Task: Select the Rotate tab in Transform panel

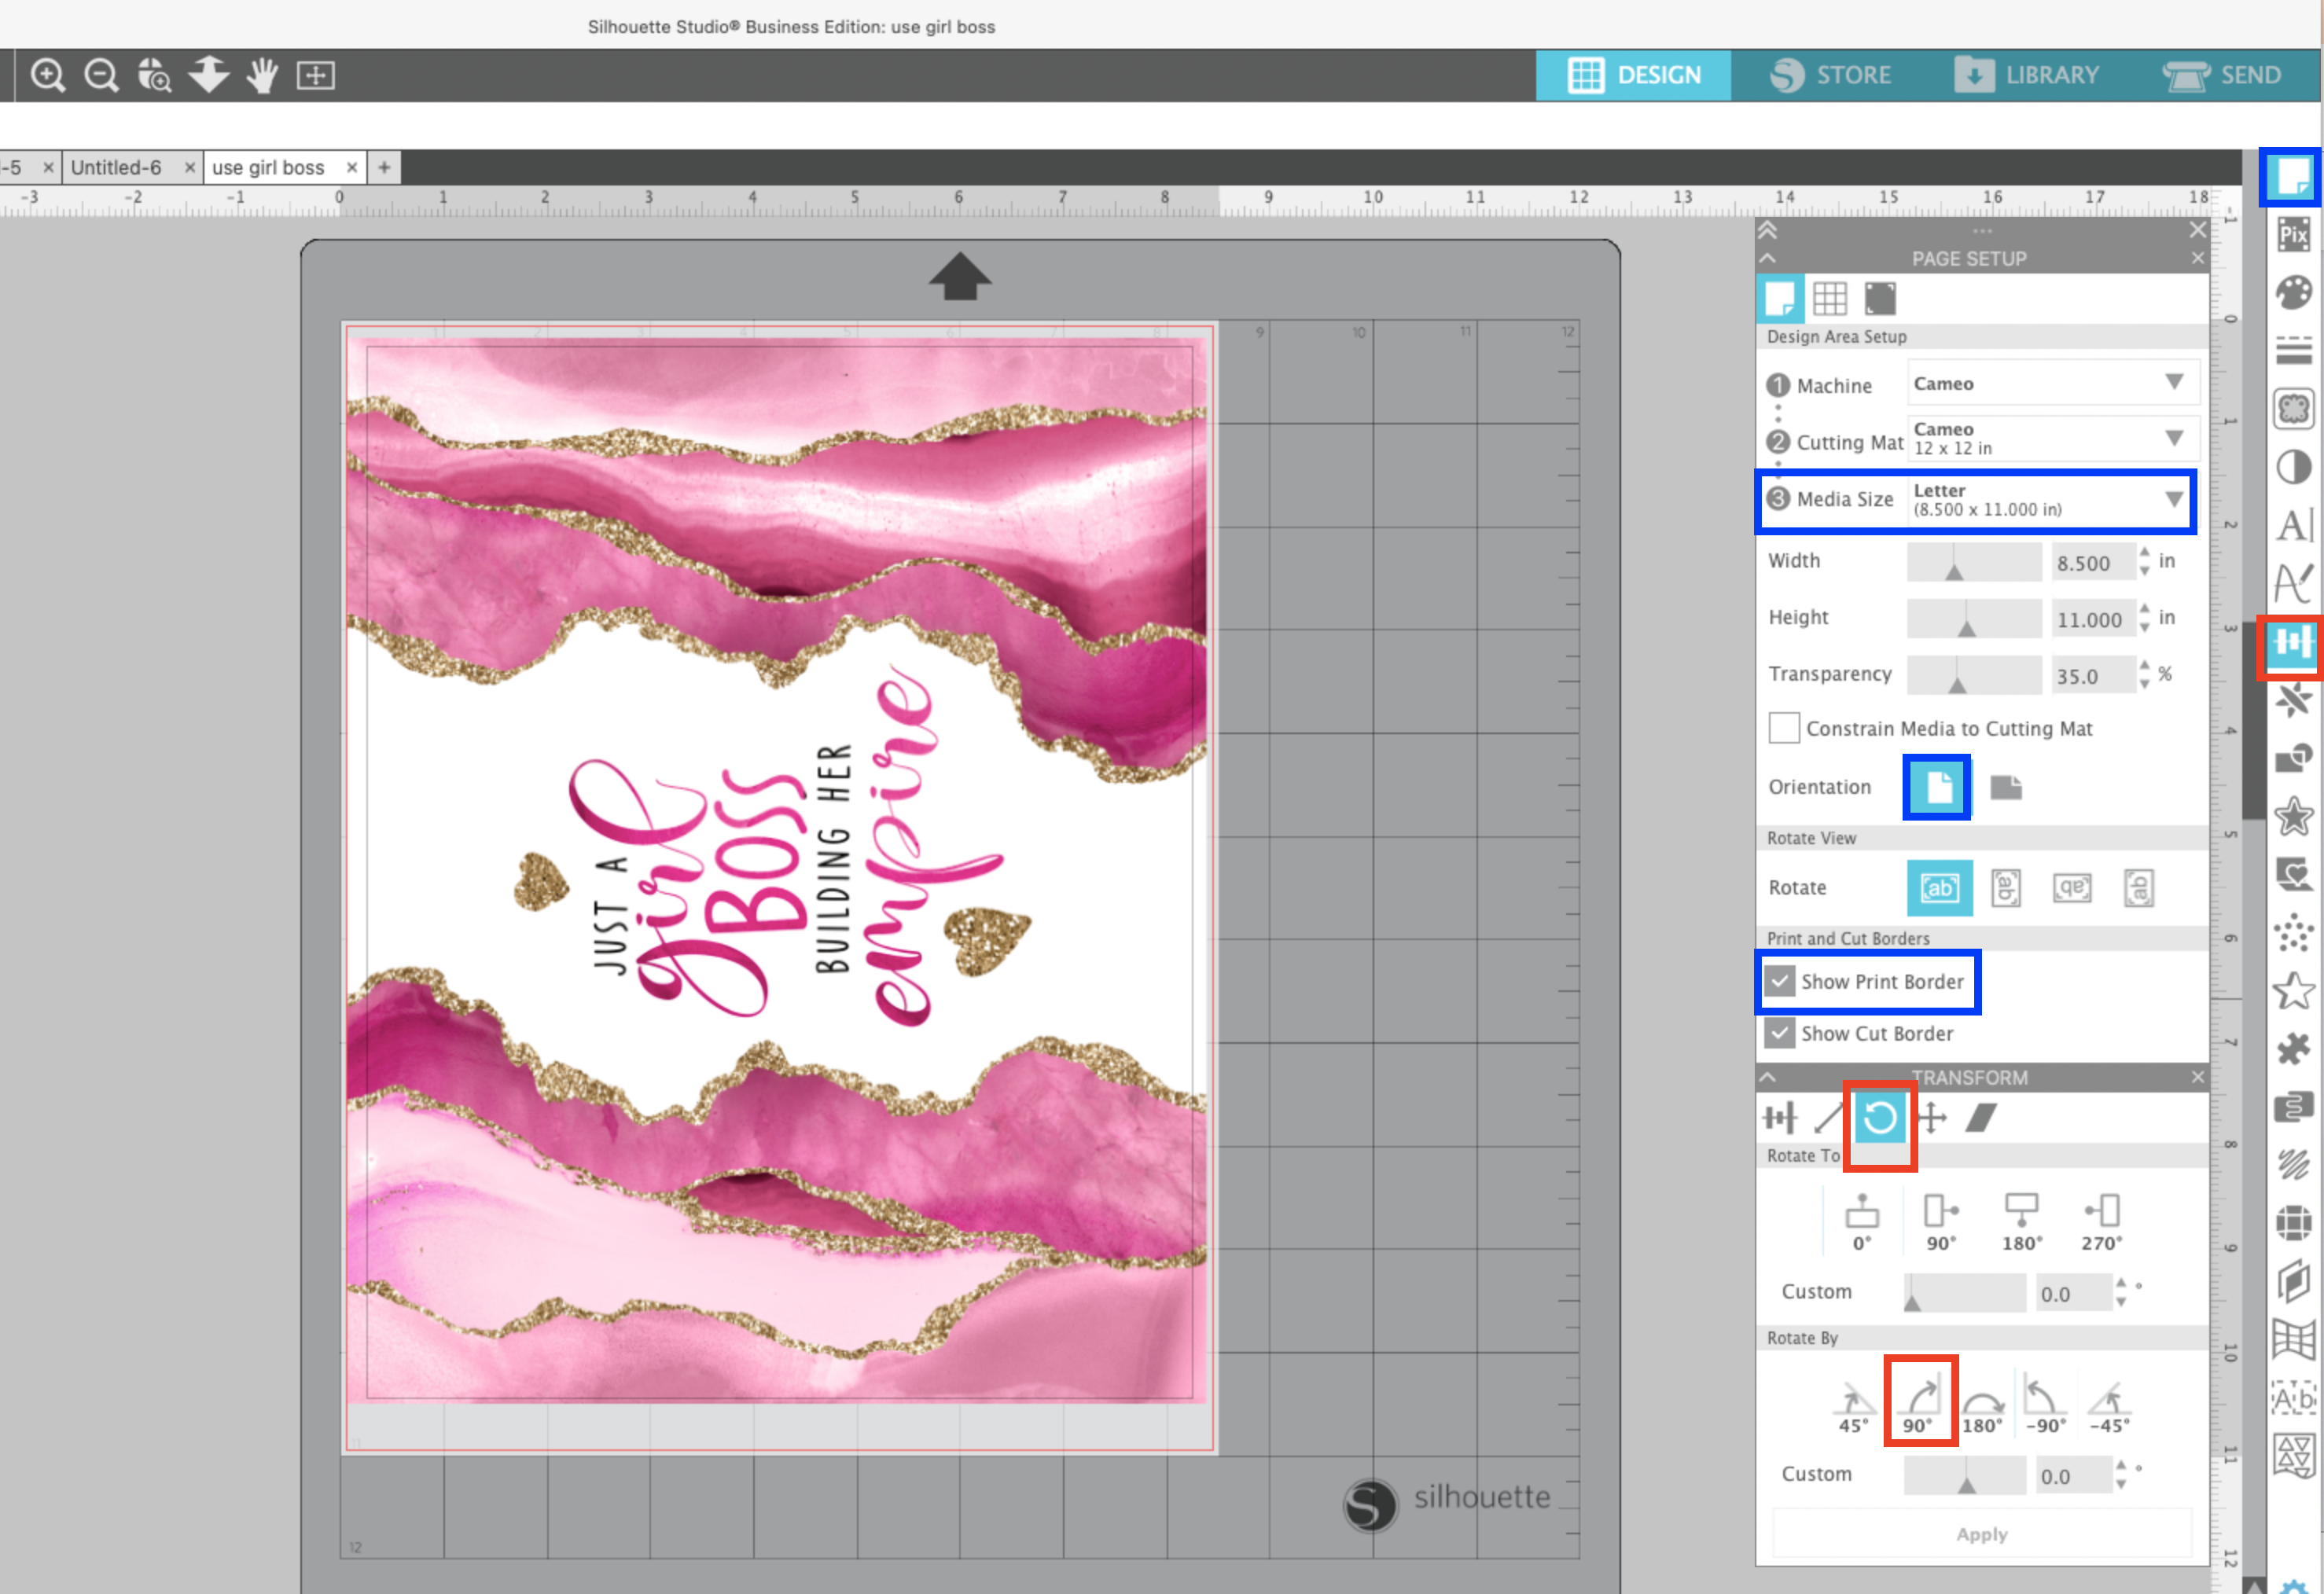Action: tap(1880, 1117)
